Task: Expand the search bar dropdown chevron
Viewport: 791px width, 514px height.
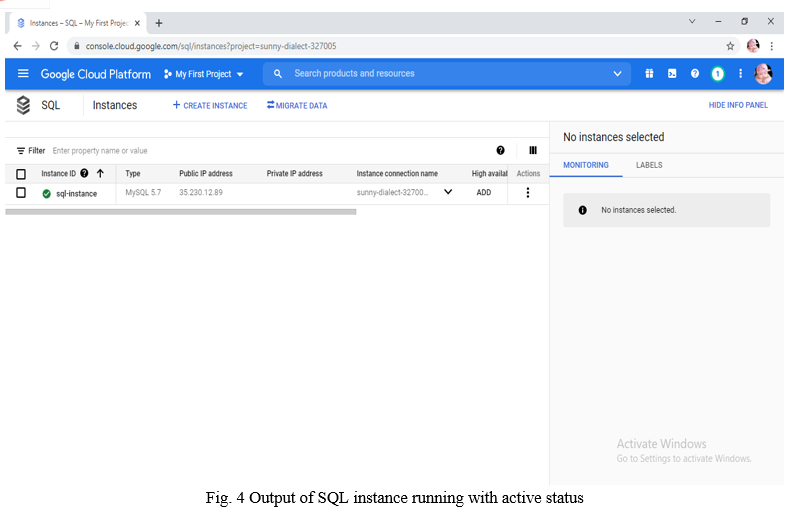Action: 617,74
